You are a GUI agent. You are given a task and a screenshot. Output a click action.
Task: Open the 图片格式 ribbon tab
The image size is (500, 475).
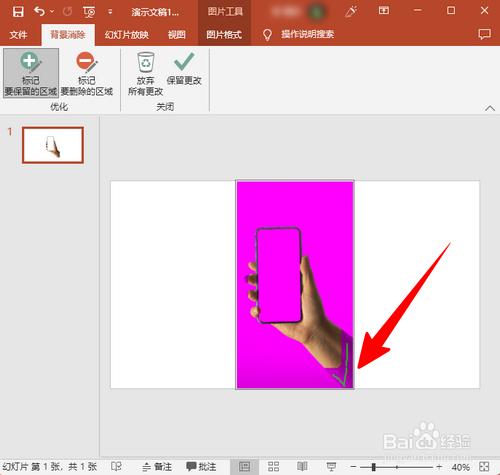point(224,34)
